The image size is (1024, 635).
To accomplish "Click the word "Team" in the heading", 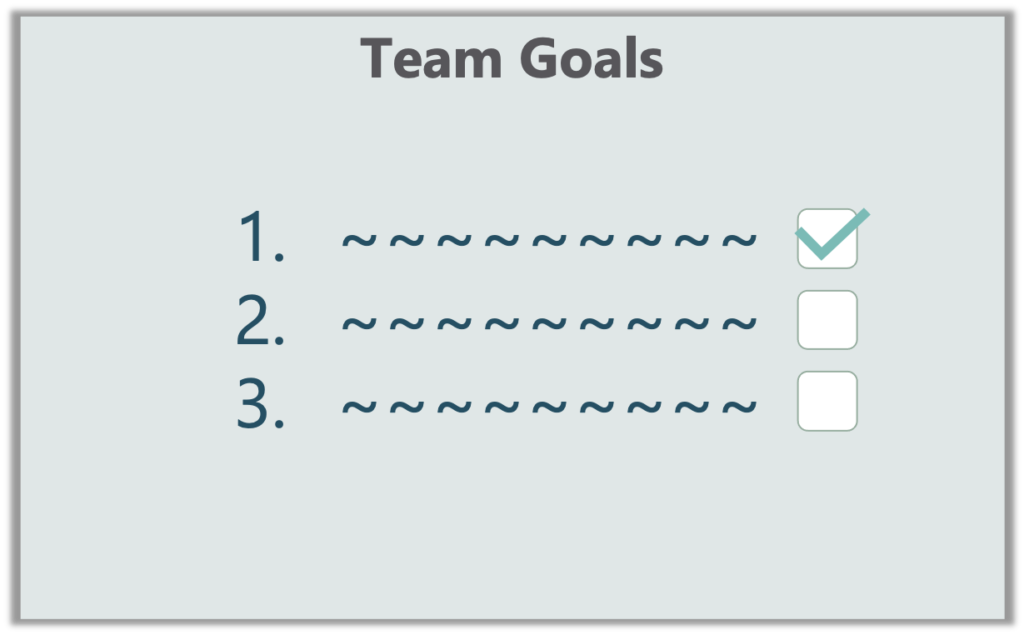I will click(431, 59).
